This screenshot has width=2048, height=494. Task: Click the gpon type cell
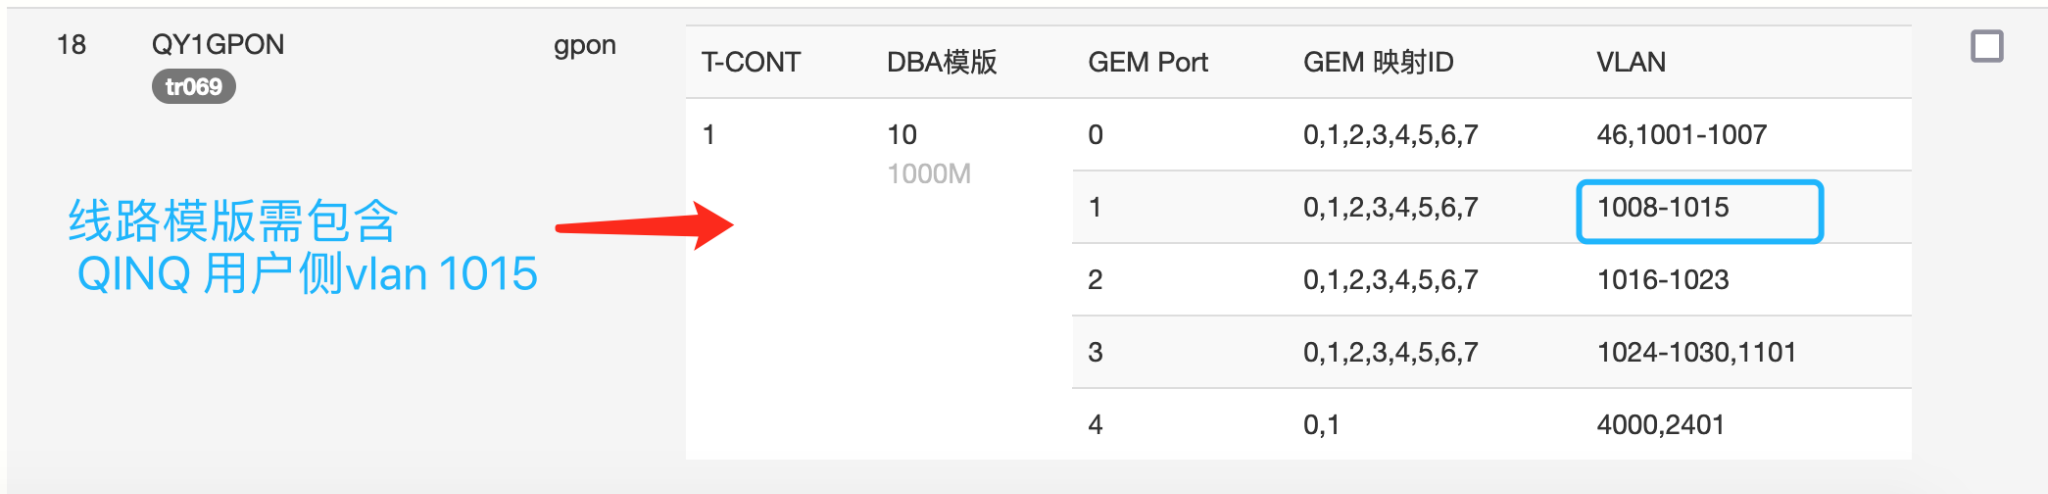coord(584,45)
